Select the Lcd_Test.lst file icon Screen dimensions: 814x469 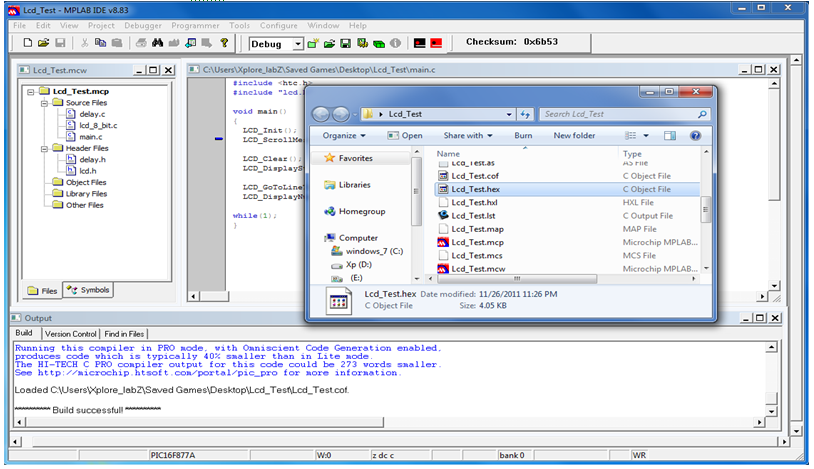443,215
